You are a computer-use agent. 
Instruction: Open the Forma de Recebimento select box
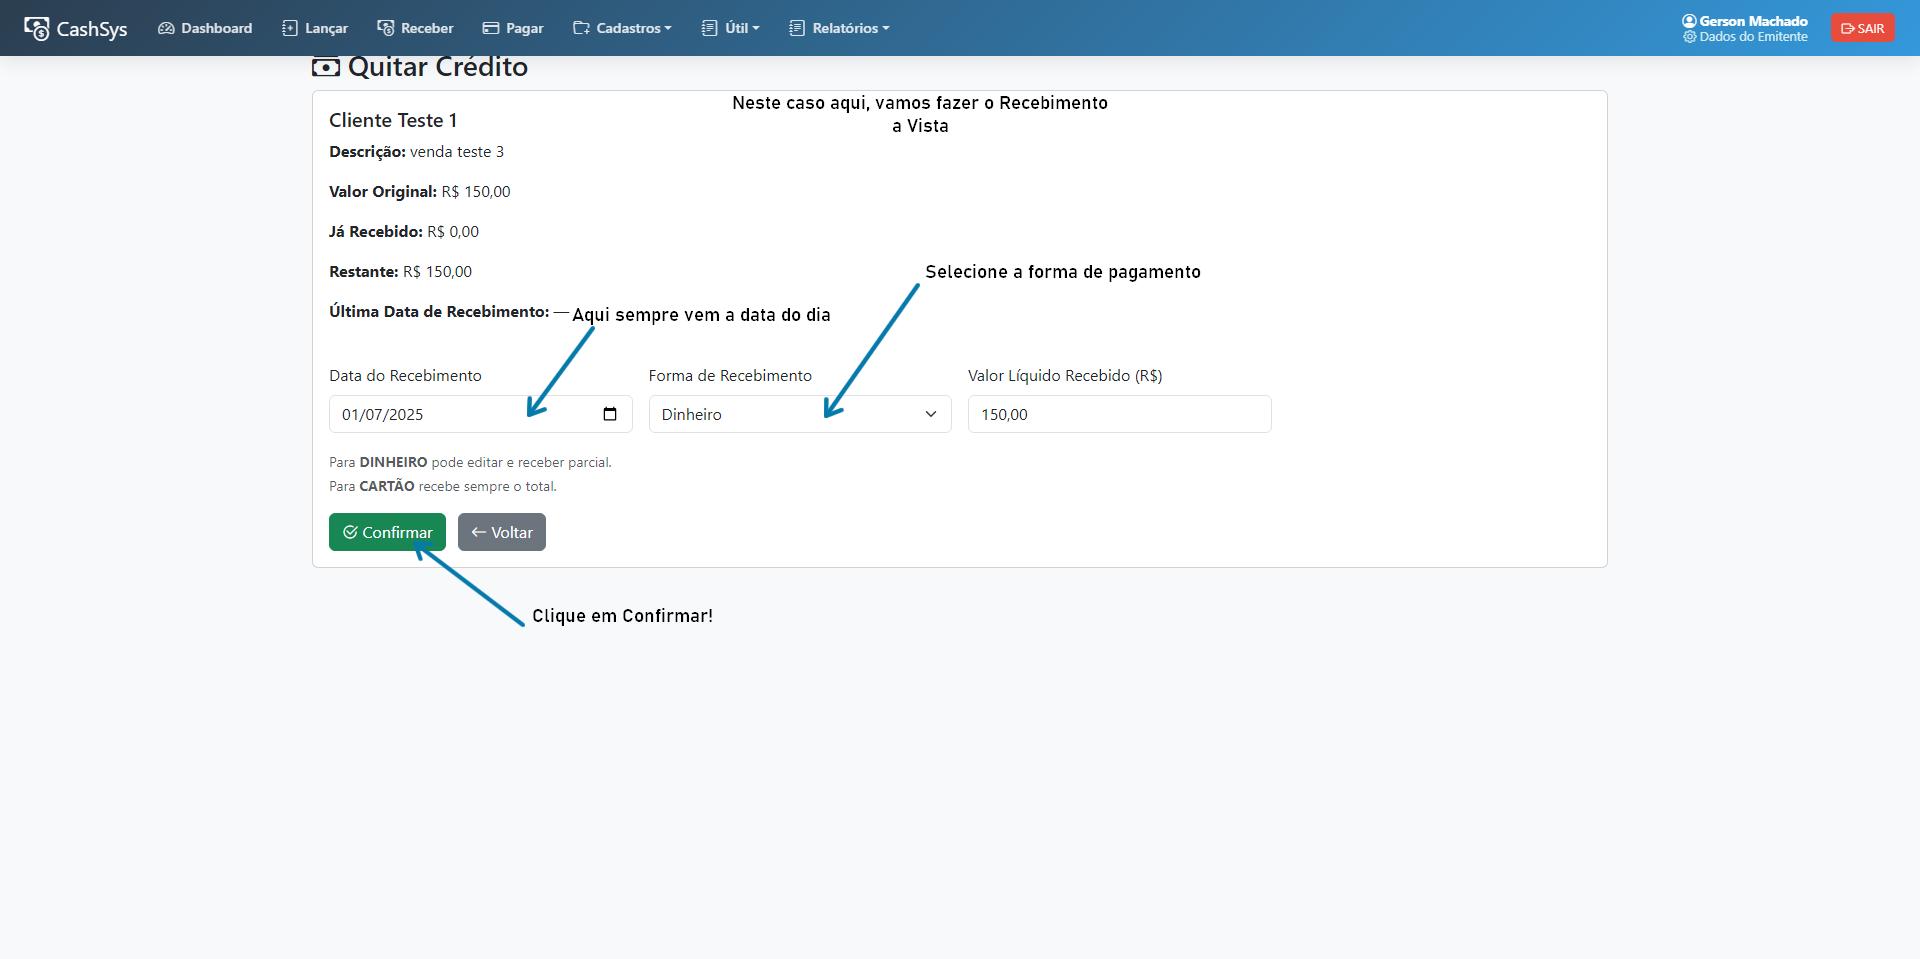[799, 414]
